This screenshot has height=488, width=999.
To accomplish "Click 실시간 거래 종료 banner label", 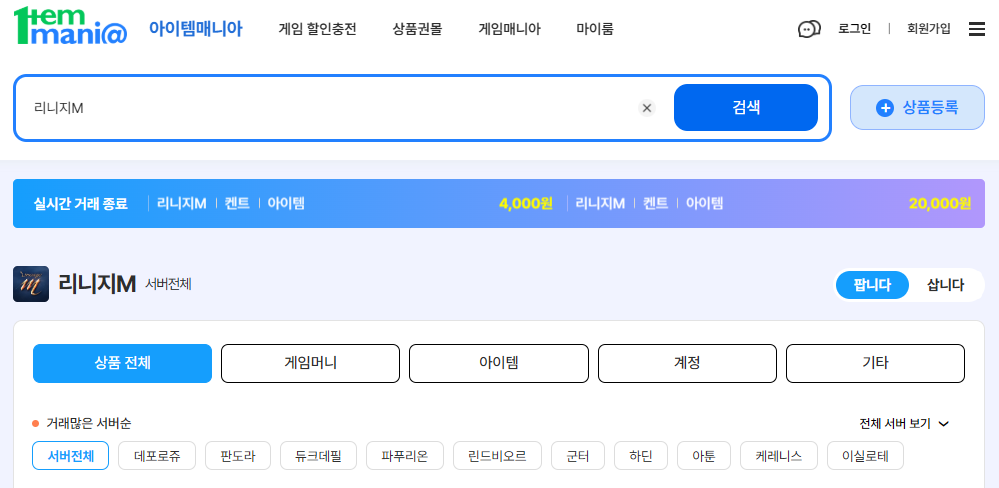I will pyautogui.click(x=80, y=204).
